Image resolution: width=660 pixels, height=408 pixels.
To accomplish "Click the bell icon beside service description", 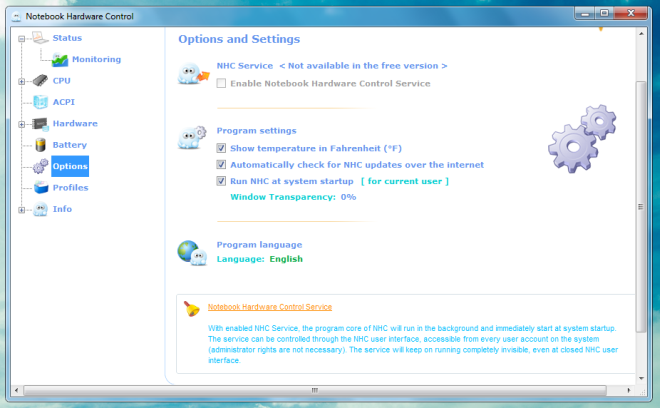I will (192, 309).
